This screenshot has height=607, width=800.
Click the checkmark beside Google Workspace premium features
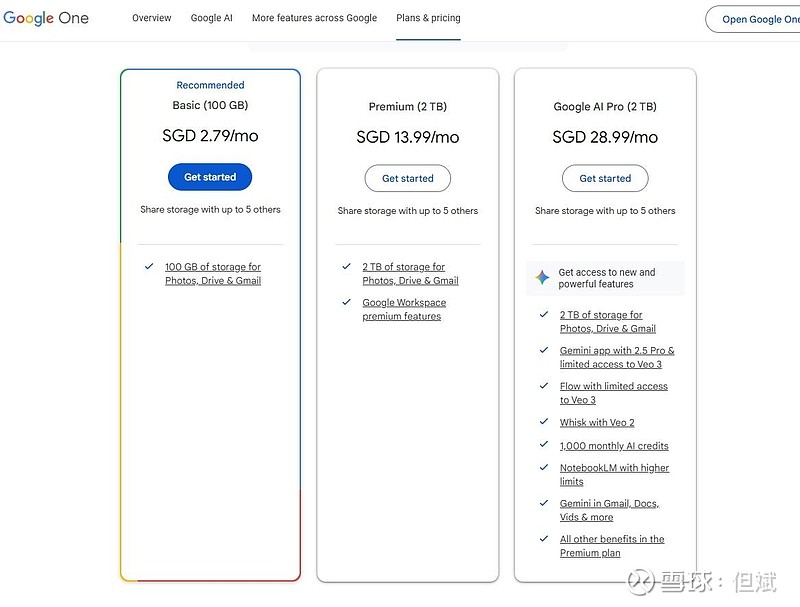(x=346, y=302)
